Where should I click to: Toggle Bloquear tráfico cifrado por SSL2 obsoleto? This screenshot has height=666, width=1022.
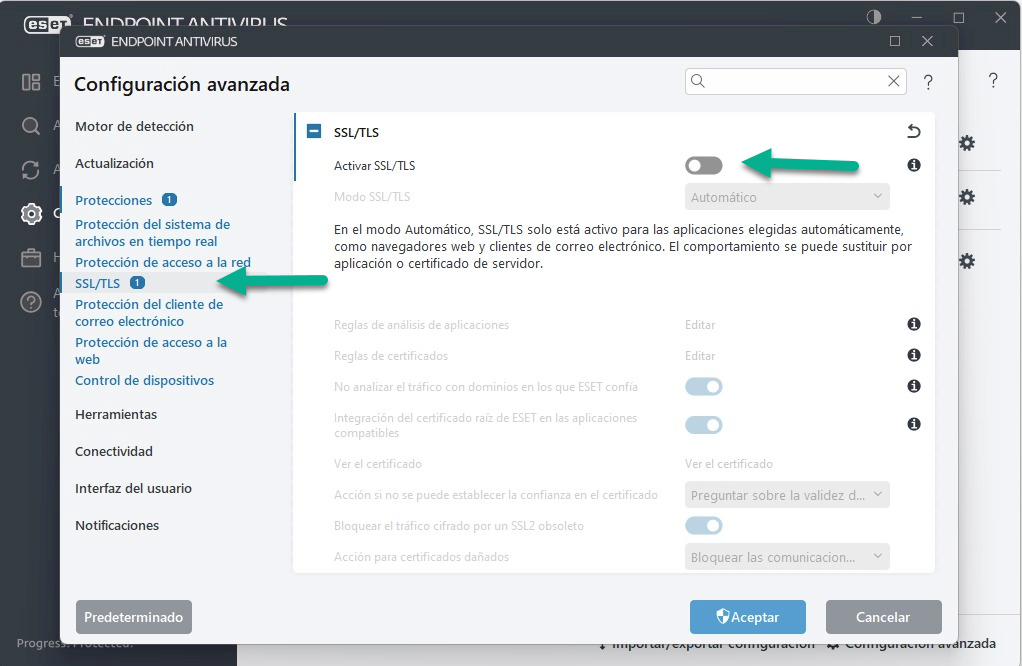click(x=703, y=525)
